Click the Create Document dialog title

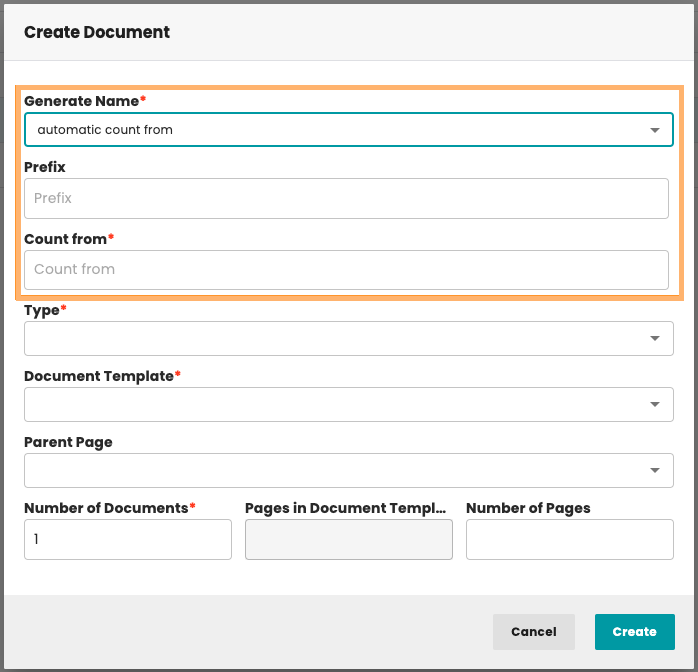(97, 32)
